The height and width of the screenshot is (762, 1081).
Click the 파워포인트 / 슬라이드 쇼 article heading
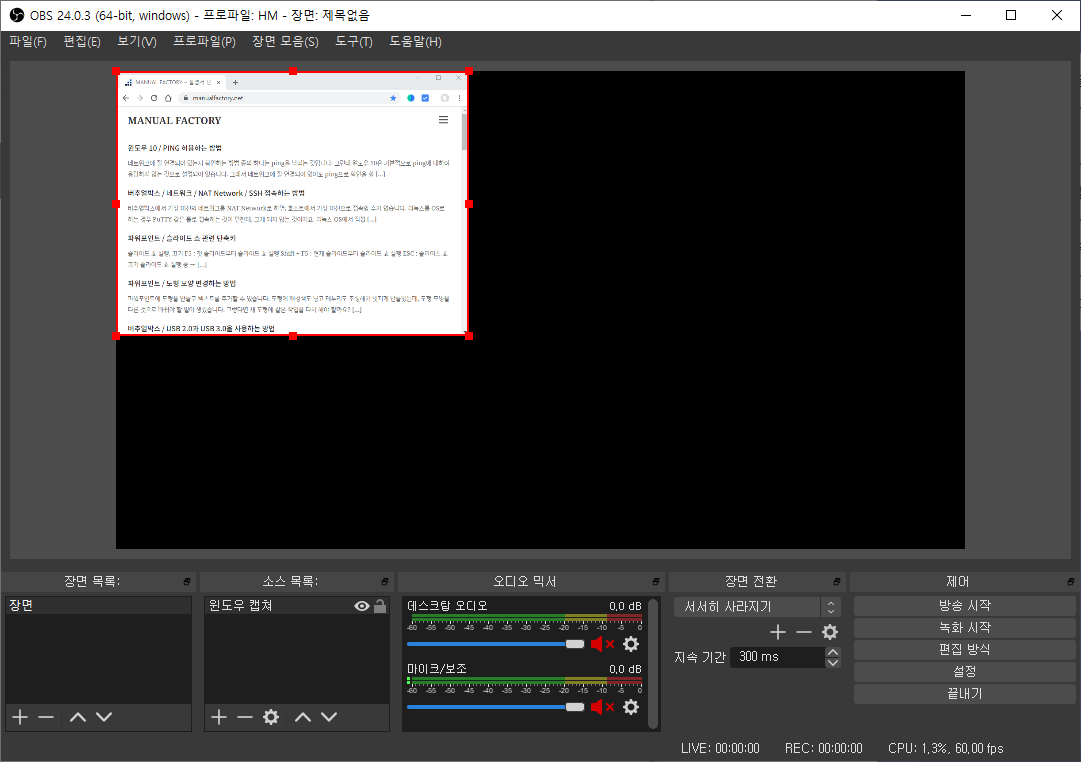pyautogui.click(x=181, y=239)
